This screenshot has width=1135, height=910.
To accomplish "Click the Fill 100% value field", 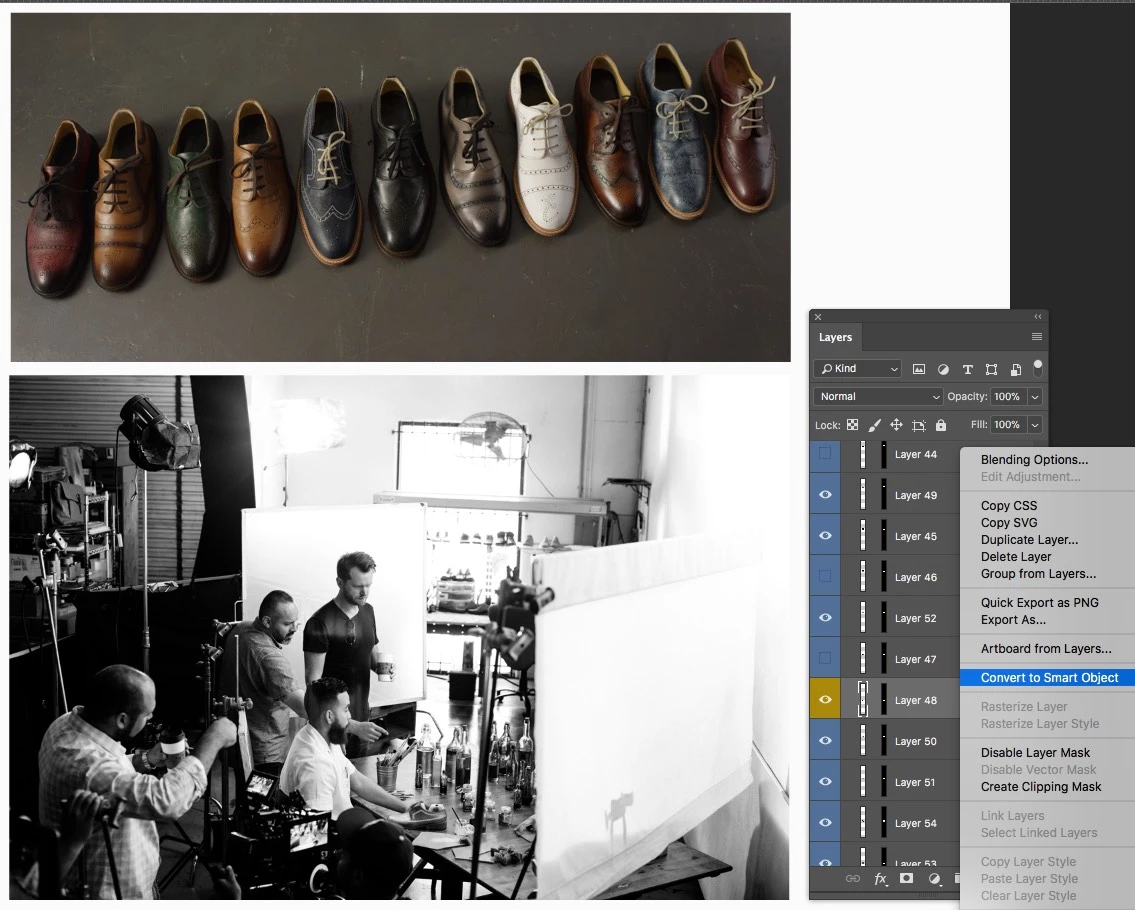I will pyautogui.click(x=1007, y=425).
